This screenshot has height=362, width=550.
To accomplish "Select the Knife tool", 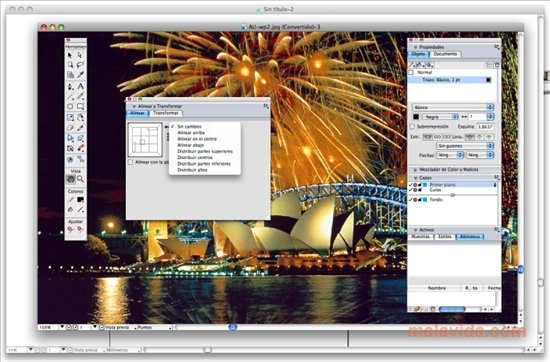I will pos(80,128).
